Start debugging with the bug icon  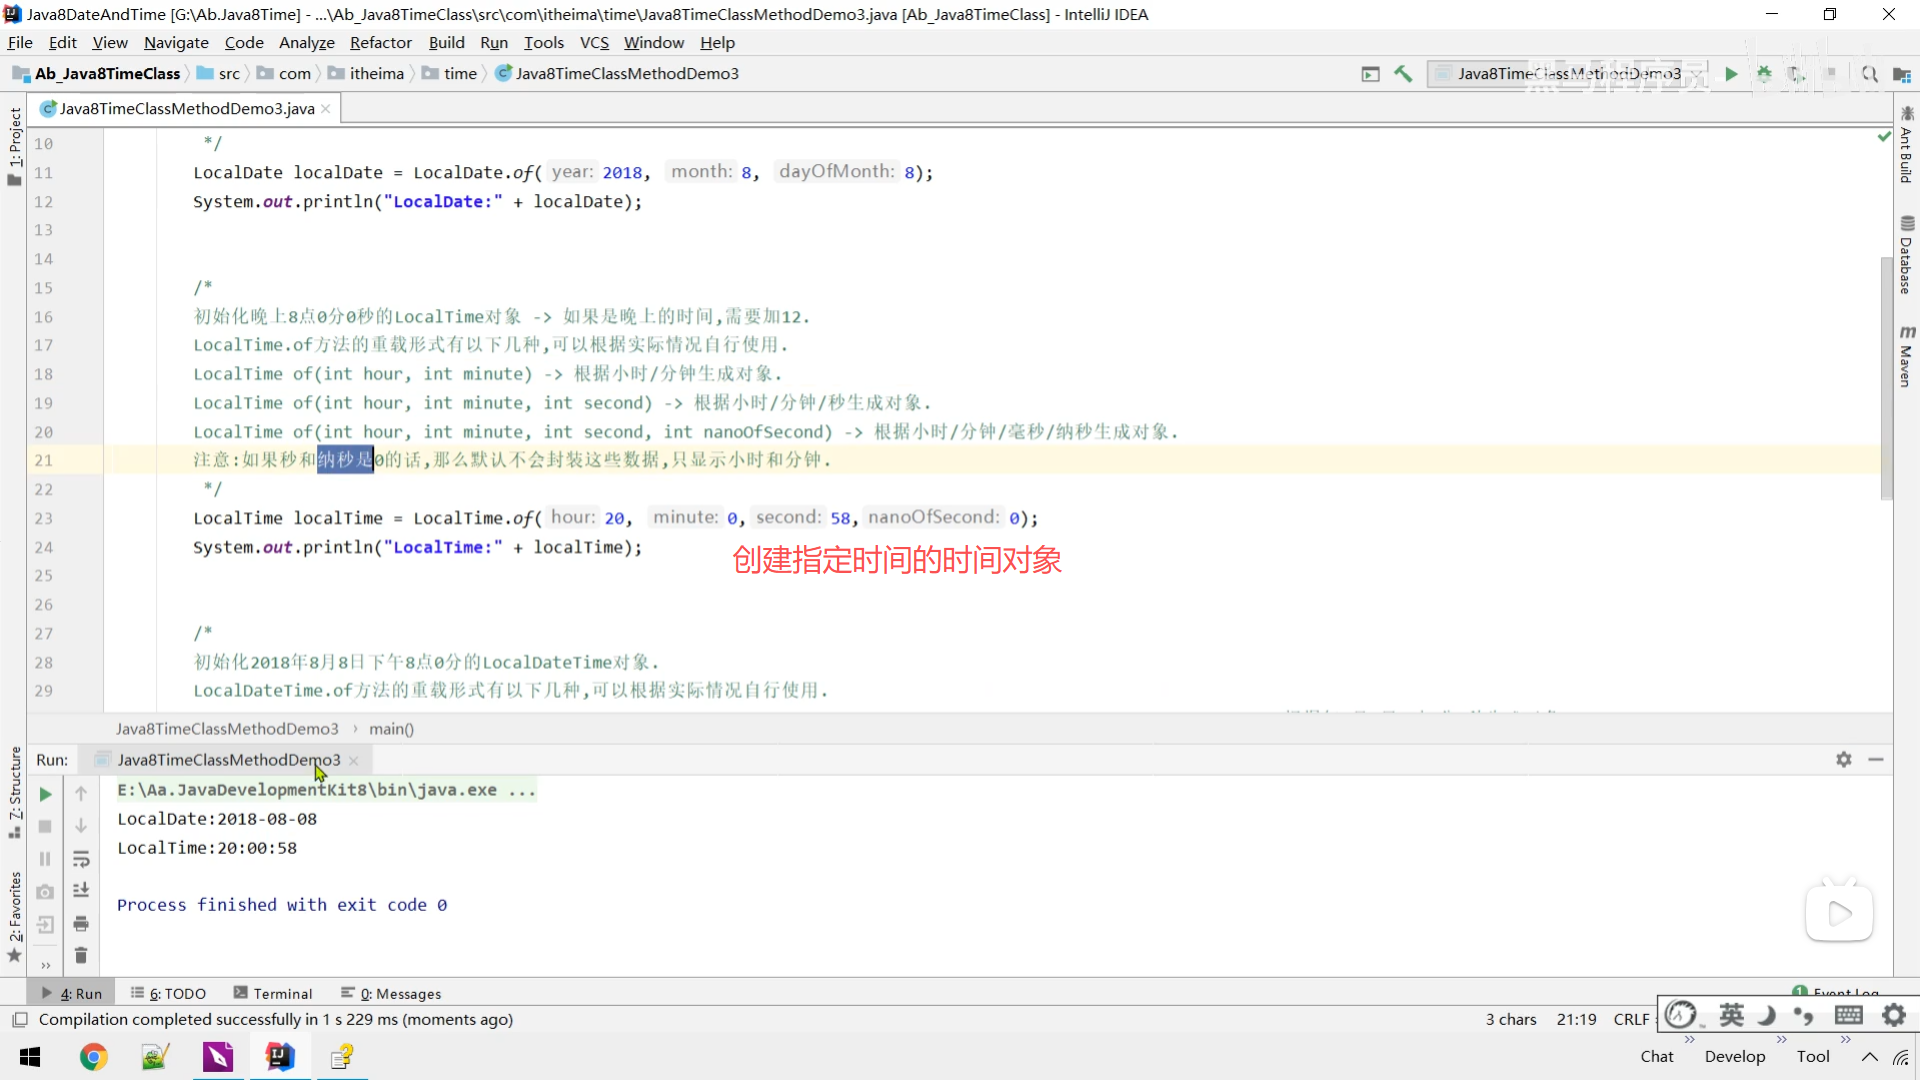click(1764, 74)
